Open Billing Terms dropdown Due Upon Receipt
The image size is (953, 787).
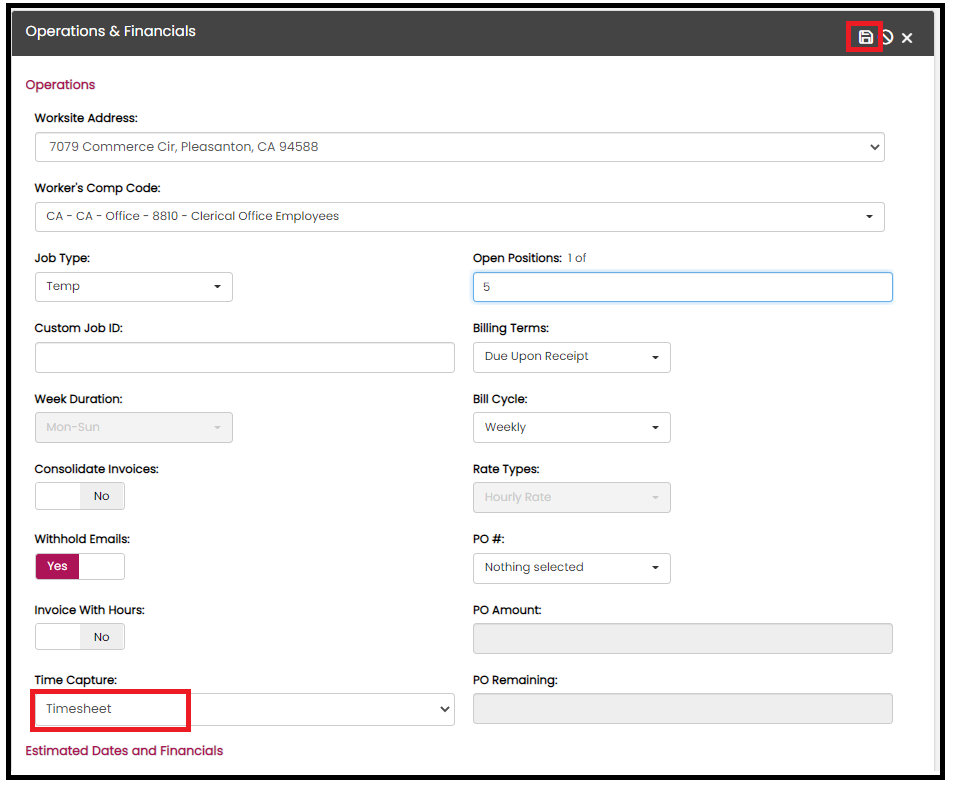(x=571, y=357)
